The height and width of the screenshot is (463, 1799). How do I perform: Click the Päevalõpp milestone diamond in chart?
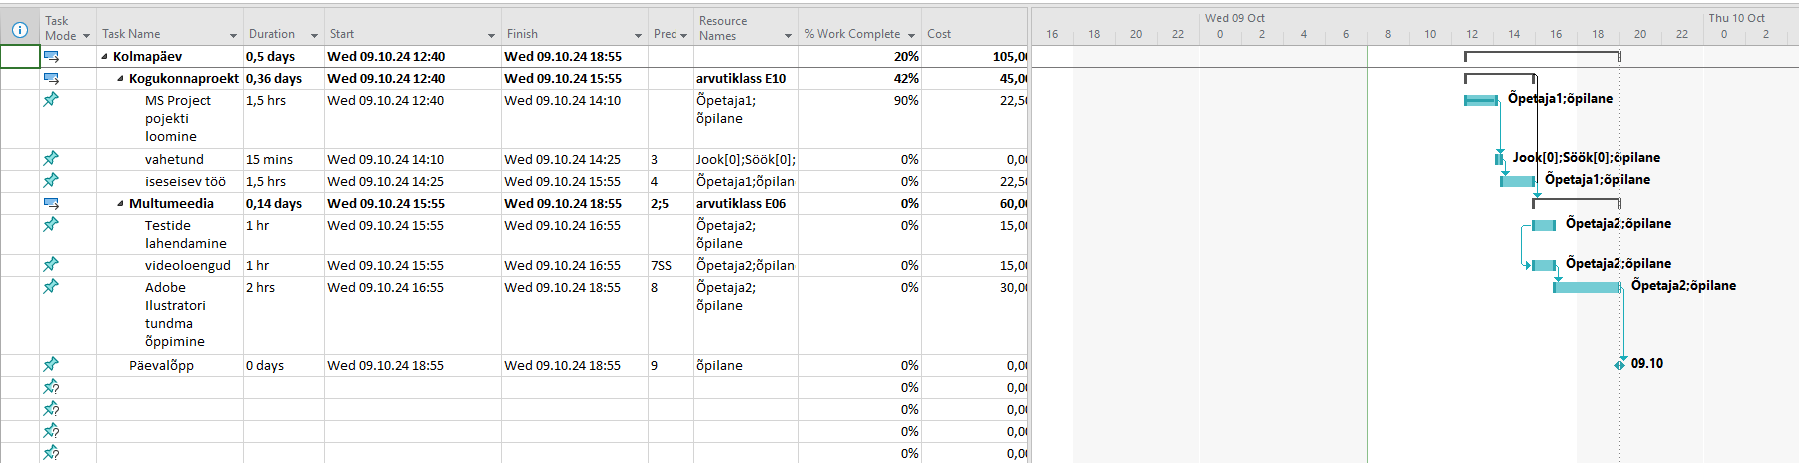coord(1620,364)
